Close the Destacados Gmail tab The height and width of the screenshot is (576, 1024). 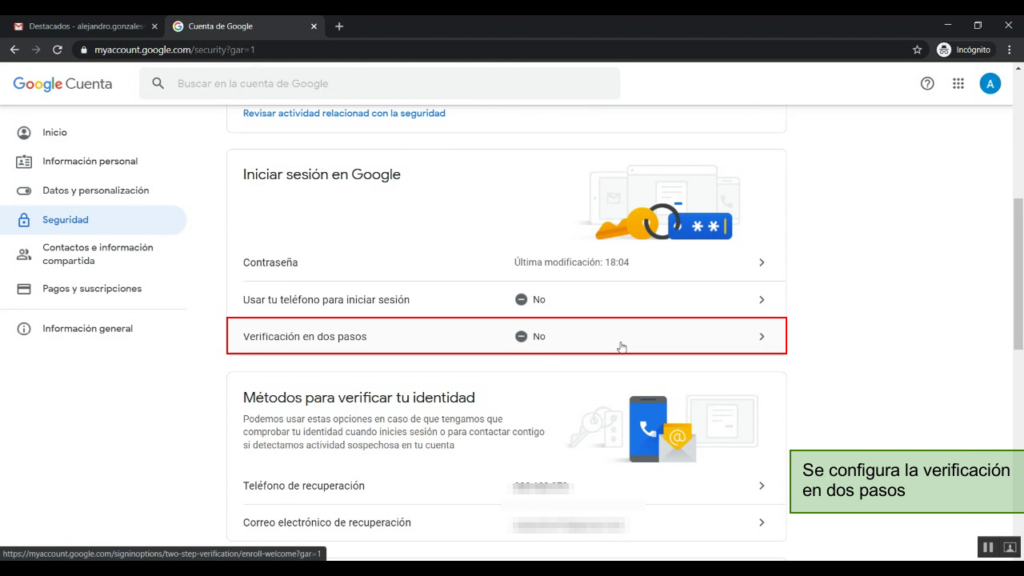tap(154, 26)
